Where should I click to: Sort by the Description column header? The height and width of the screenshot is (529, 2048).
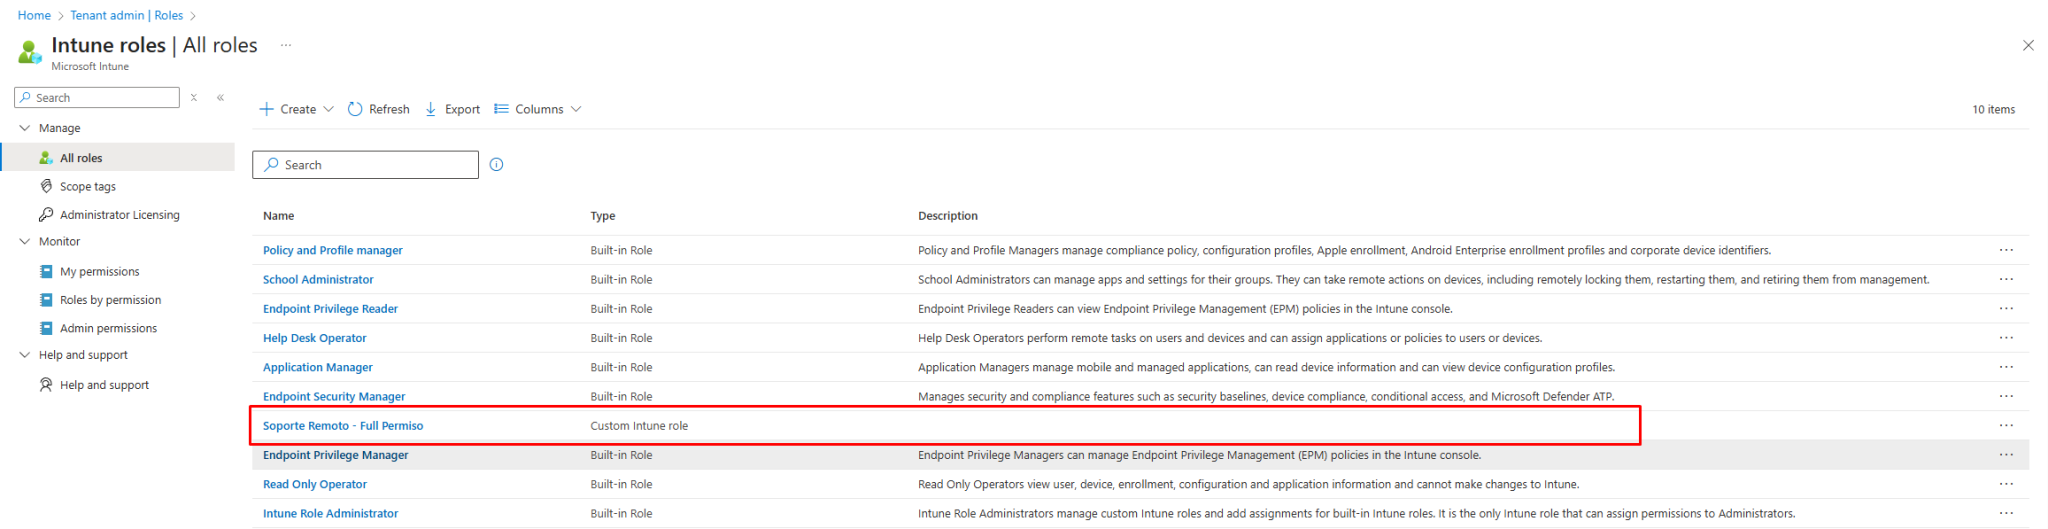tap(948, 216)
